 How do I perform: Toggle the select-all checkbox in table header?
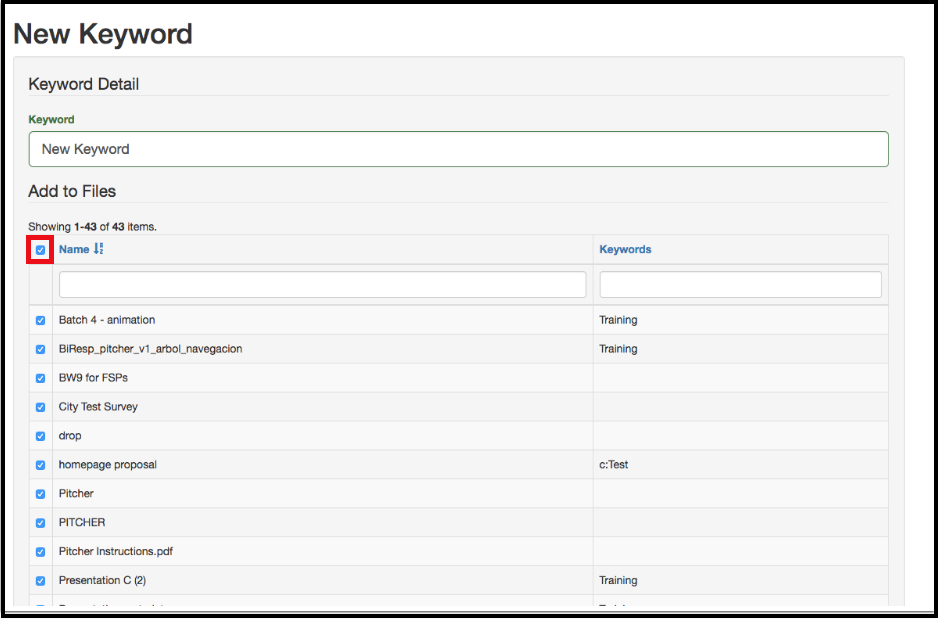[x=40, y=250]
